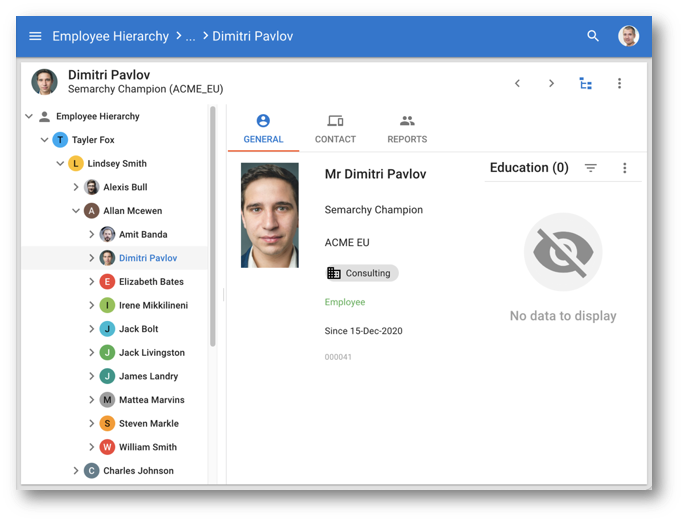Click the William Smith avatar icon

[x=107, y=447]
